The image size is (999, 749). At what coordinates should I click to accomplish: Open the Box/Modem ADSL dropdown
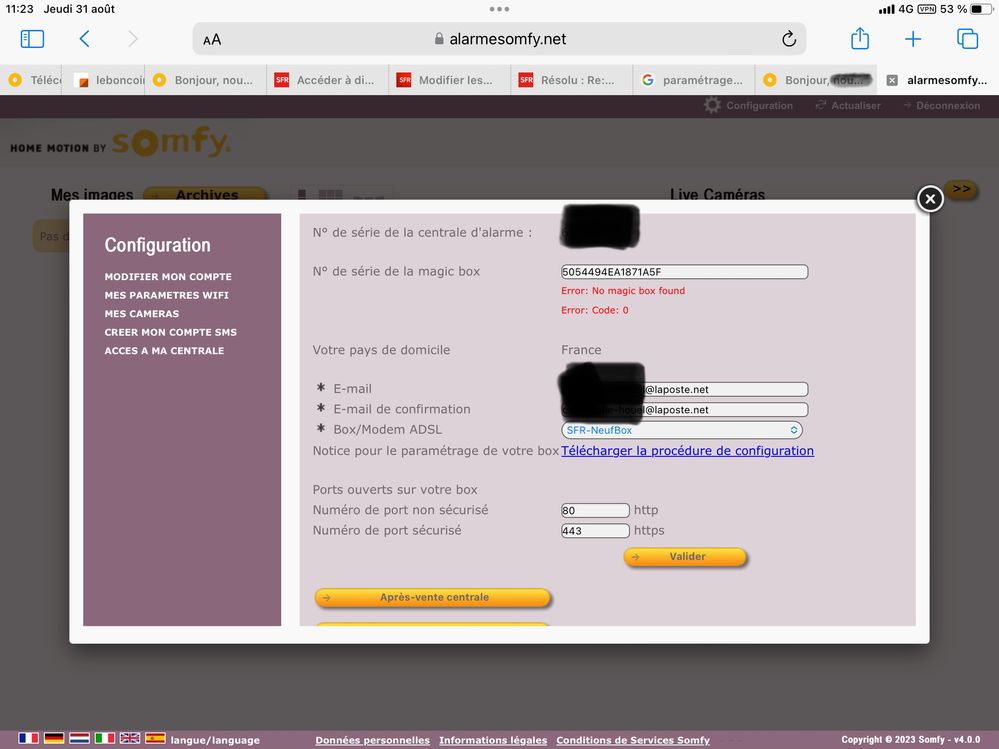[x=682, y=430]
